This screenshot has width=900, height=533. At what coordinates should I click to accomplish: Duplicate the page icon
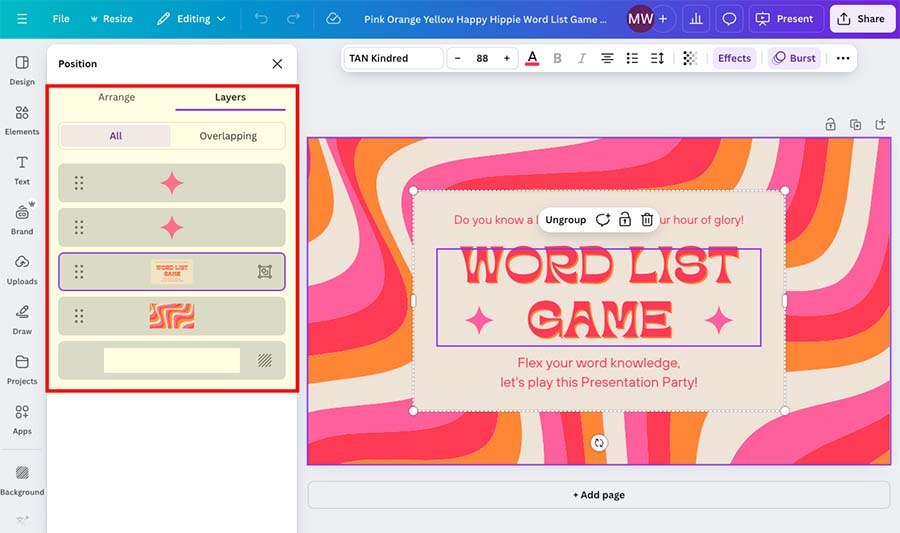tap(855, 124)
